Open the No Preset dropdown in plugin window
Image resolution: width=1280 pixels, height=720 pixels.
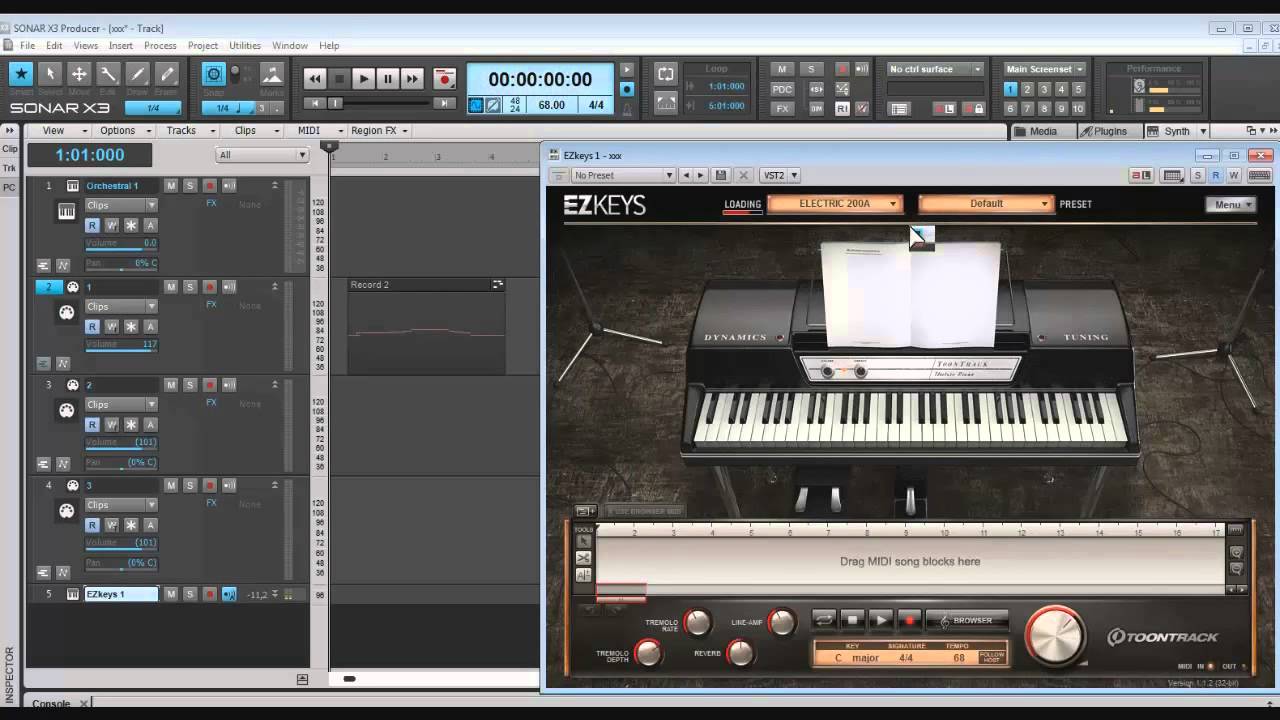pos(624,175)
